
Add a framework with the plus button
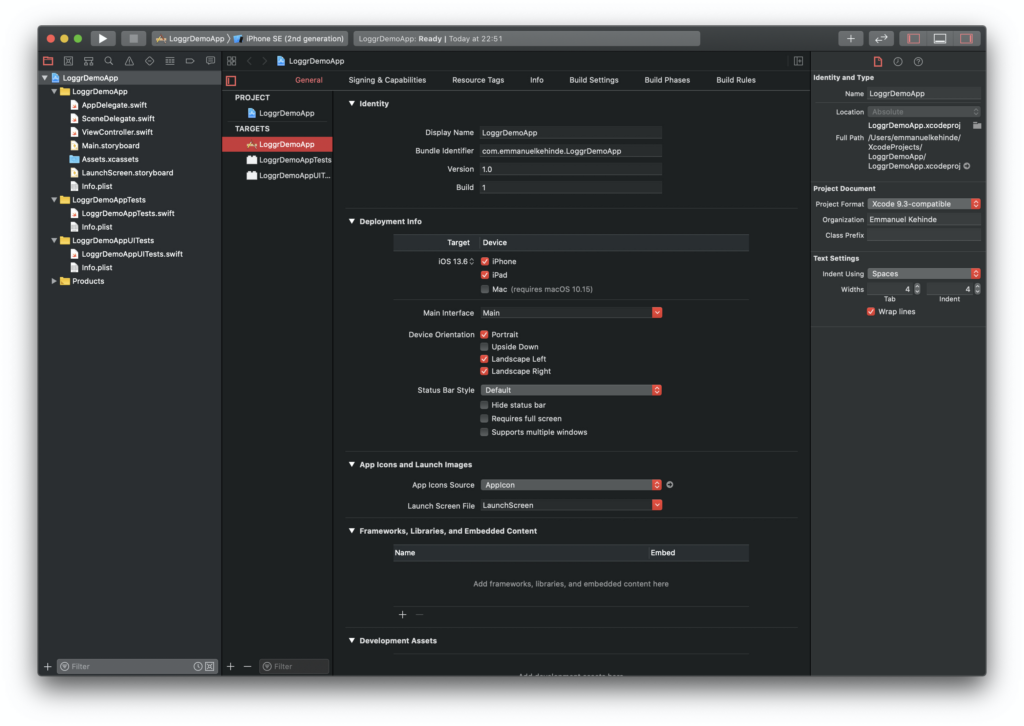pos(402,614)
